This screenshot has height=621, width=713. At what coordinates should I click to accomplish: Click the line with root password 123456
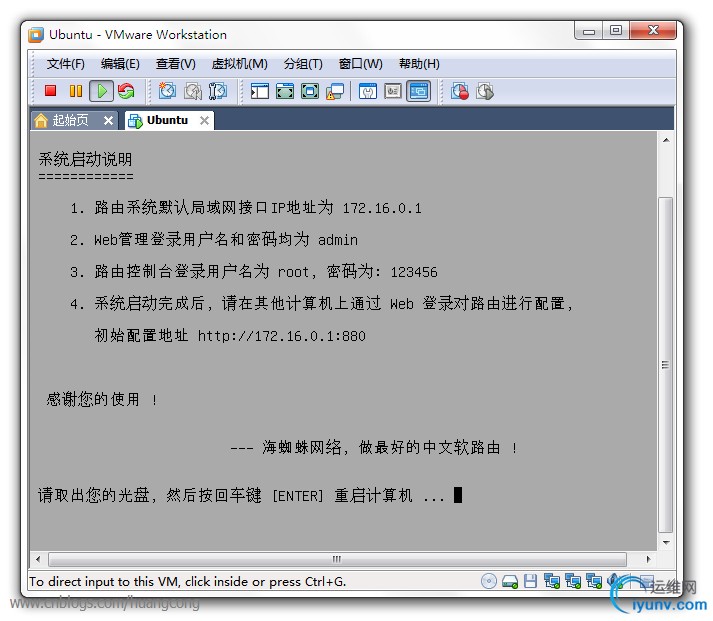pyautogui.click(x=253, y=271)
